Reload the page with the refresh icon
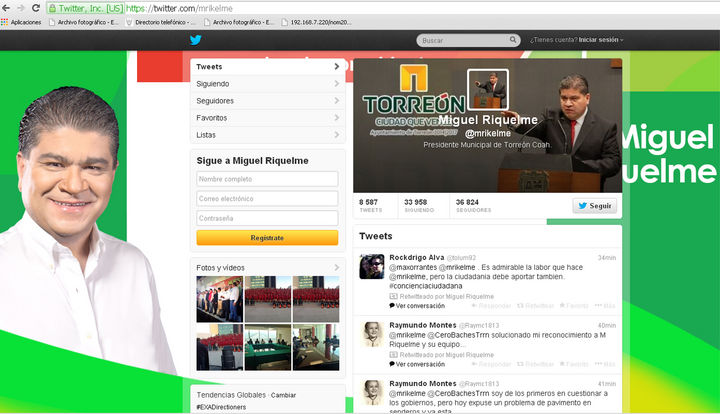The height and width of the screenshot is (414, 720). click(x=35, y=7)
